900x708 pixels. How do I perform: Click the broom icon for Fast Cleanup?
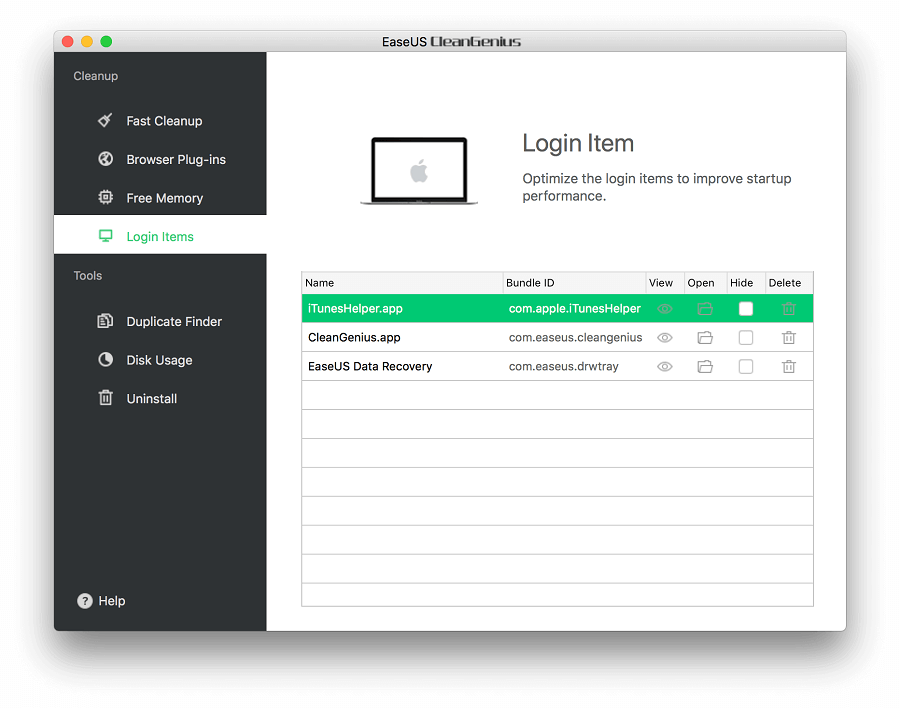[105, 120]
